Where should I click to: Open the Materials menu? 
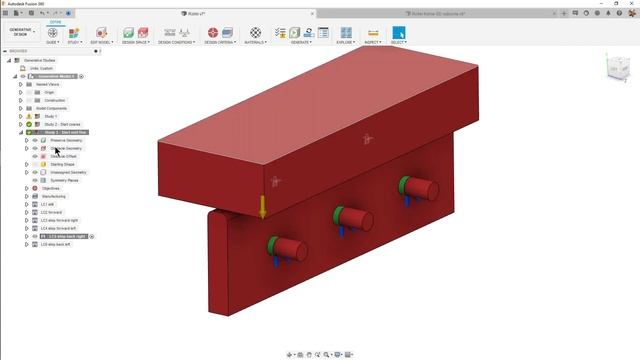[256, 42]
